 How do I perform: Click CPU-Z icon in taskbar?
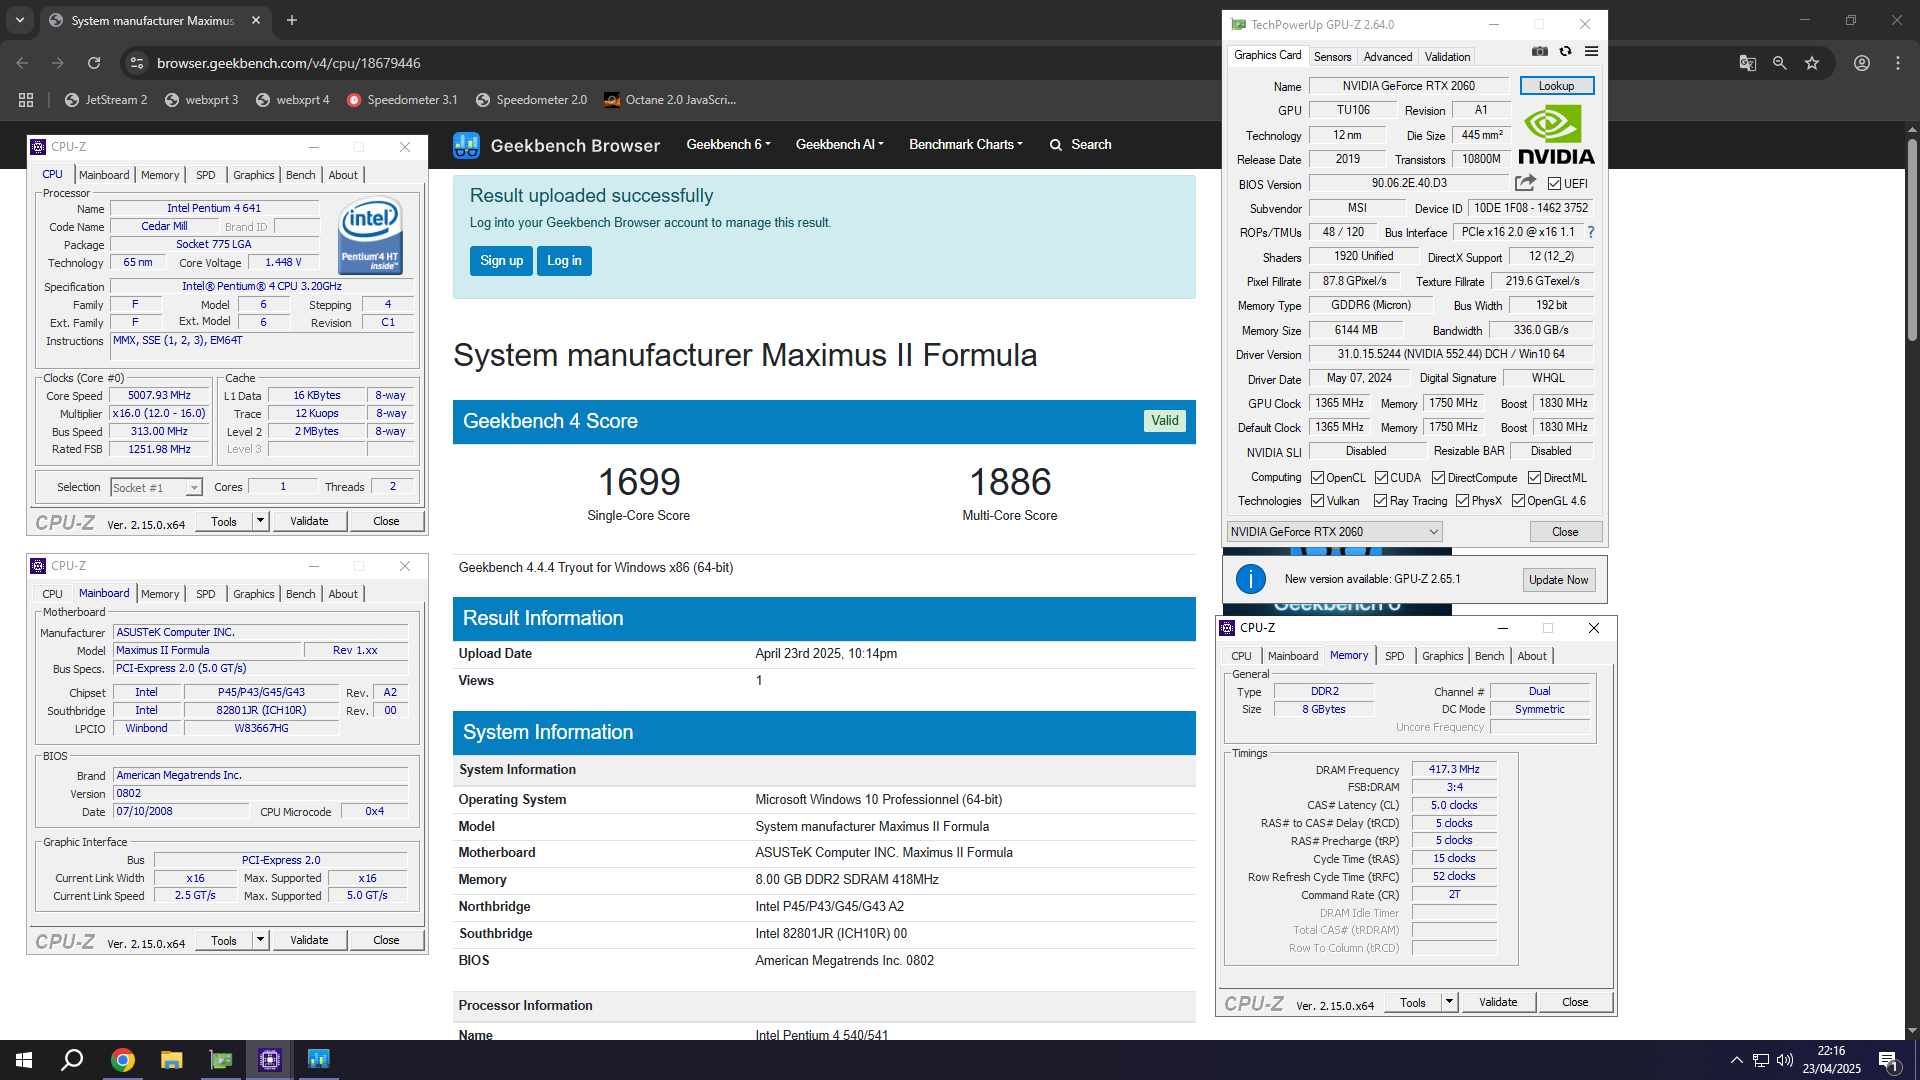point(269,1060)
